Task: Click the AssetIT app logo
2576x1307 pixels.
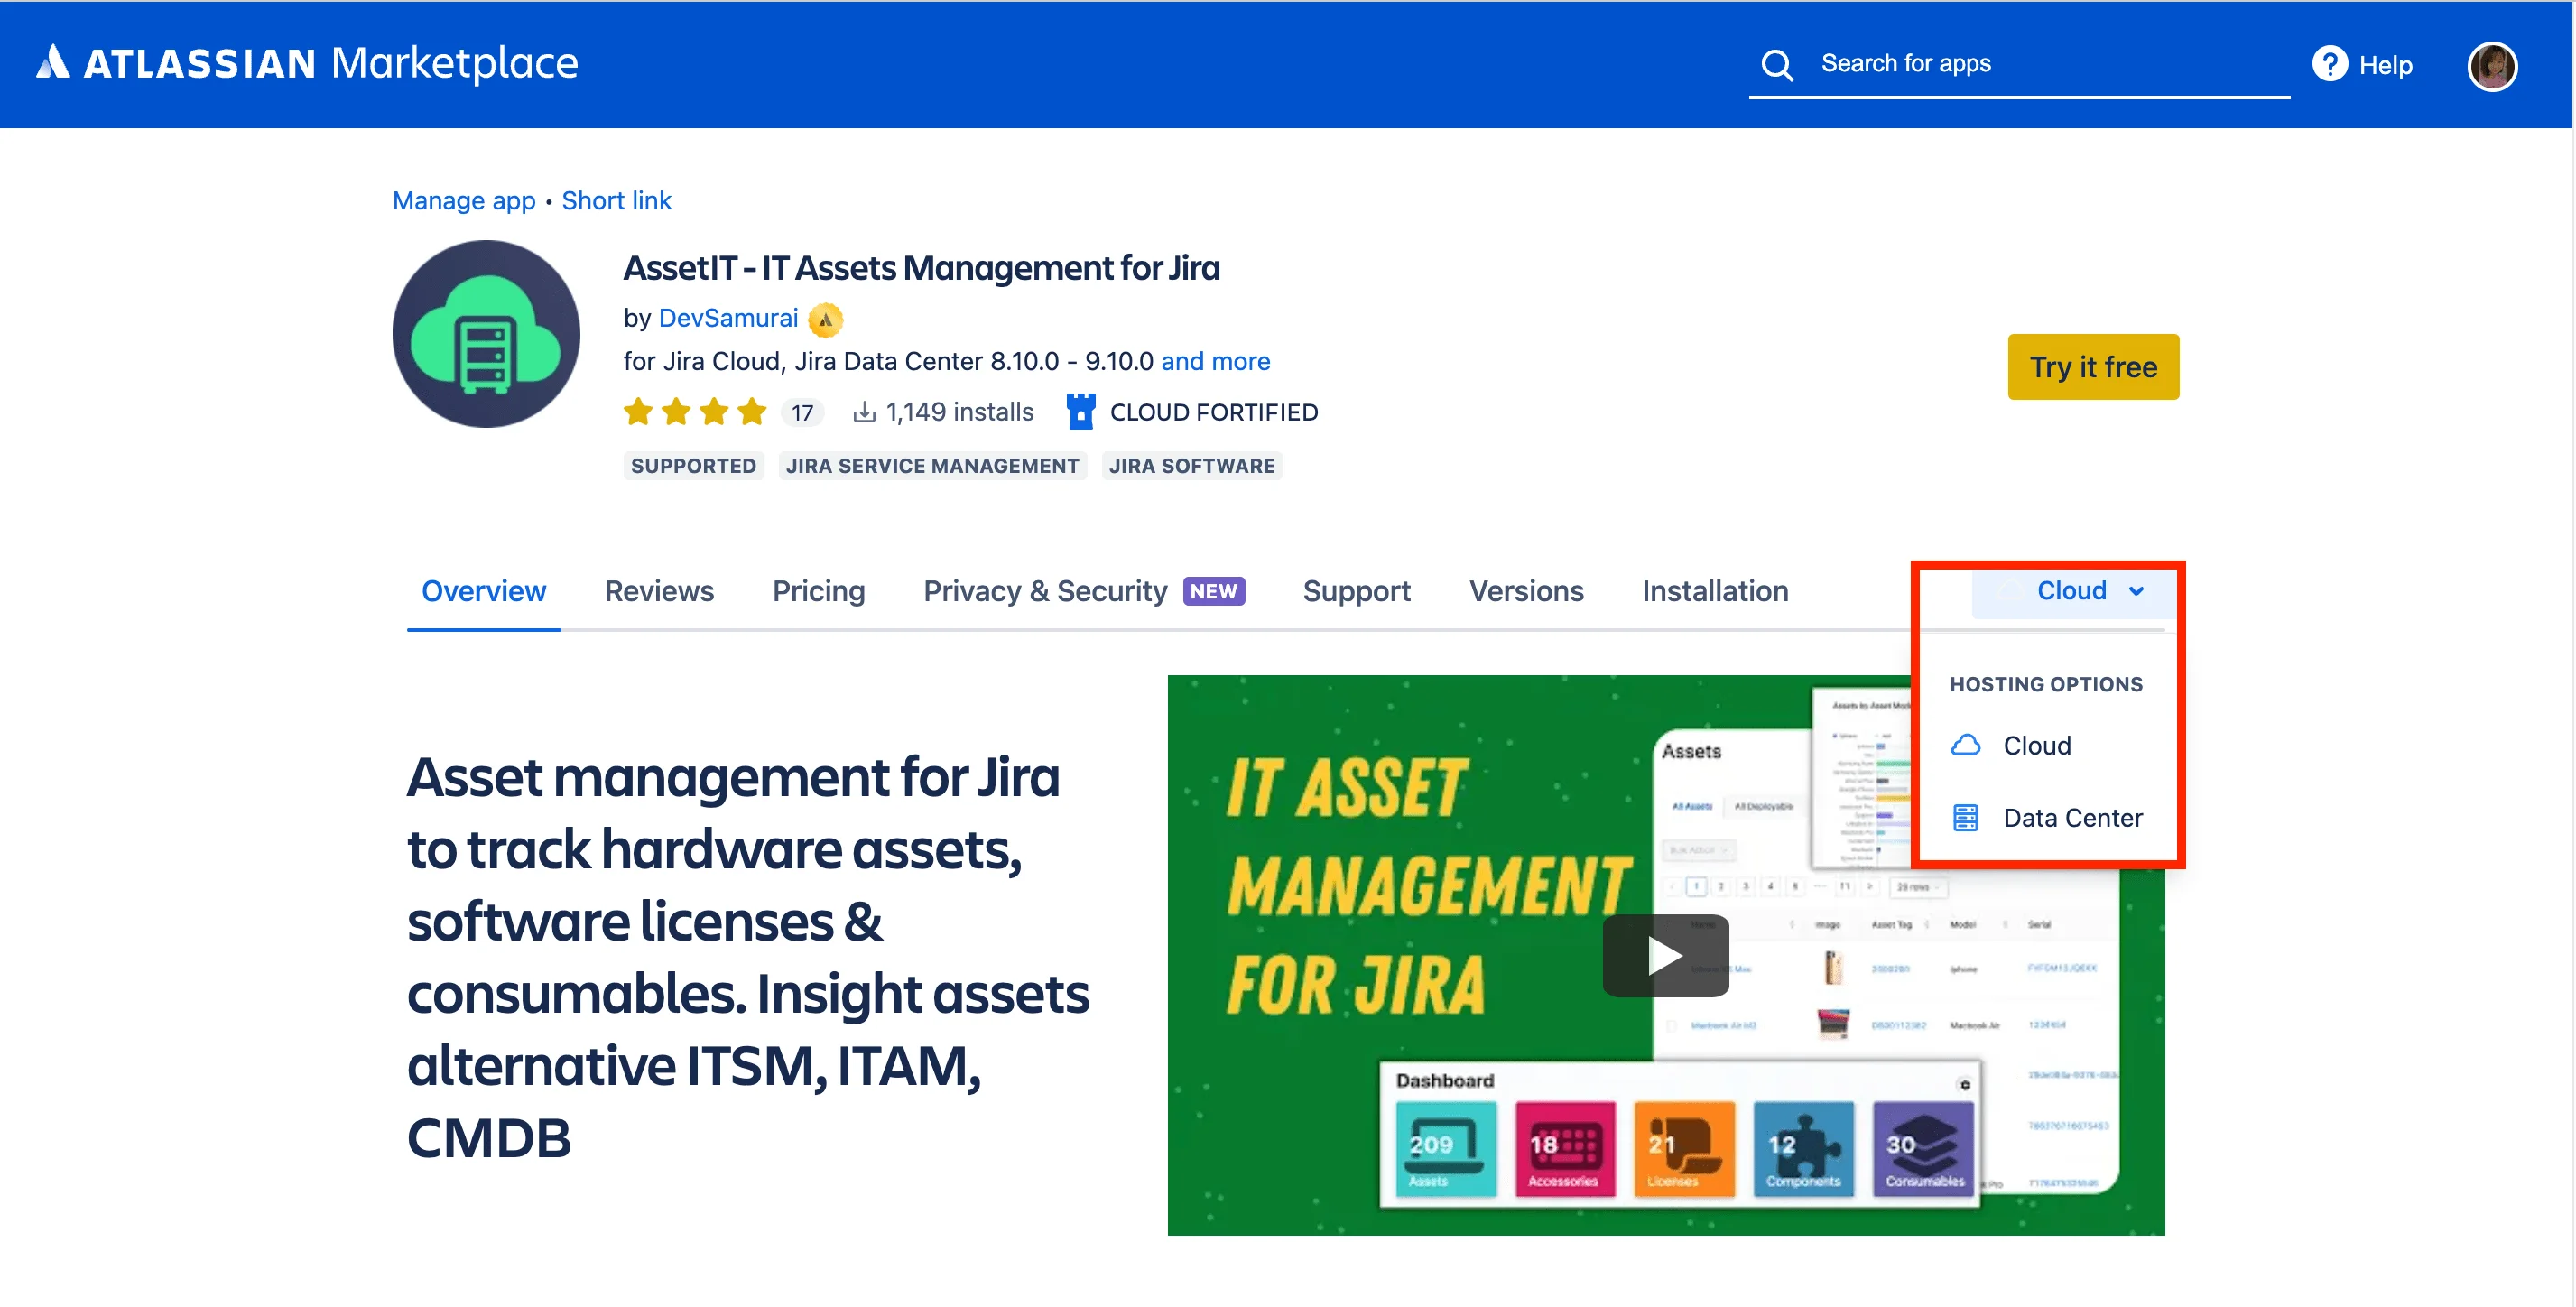Action: pyautogui.click(x=486, y=333)
